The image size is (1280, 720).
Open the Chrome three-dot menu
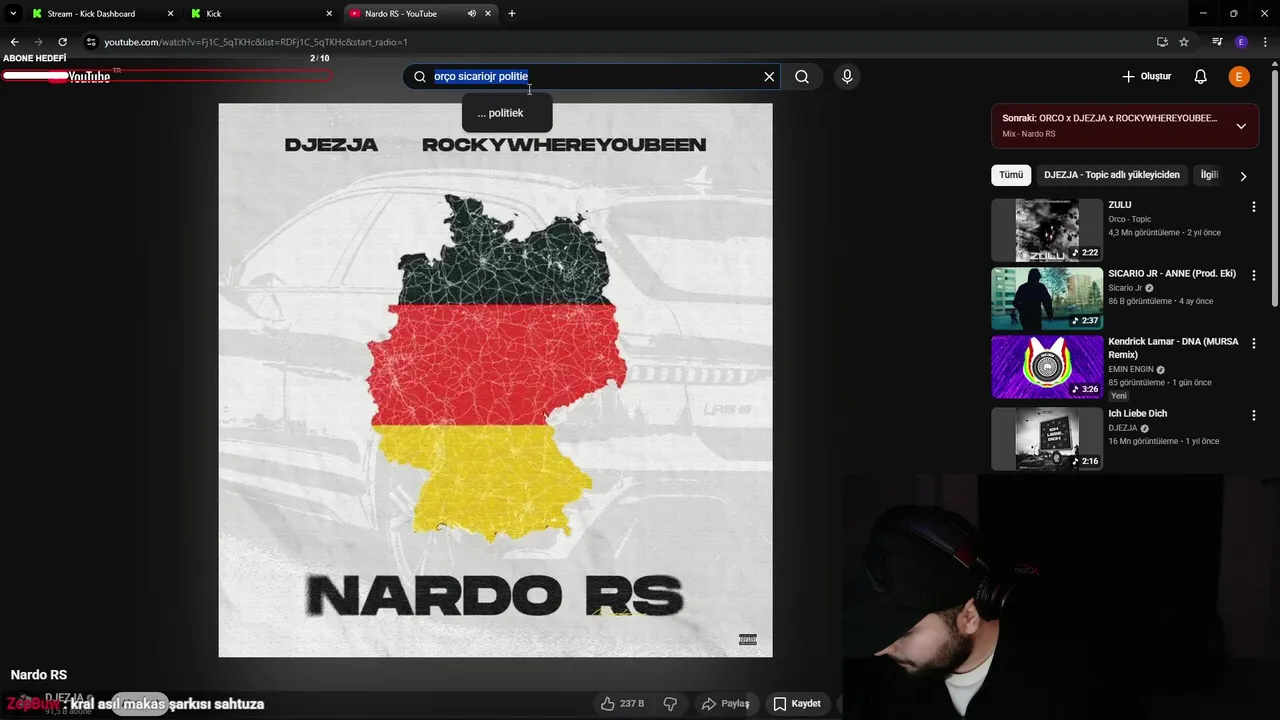(1265, 42)
